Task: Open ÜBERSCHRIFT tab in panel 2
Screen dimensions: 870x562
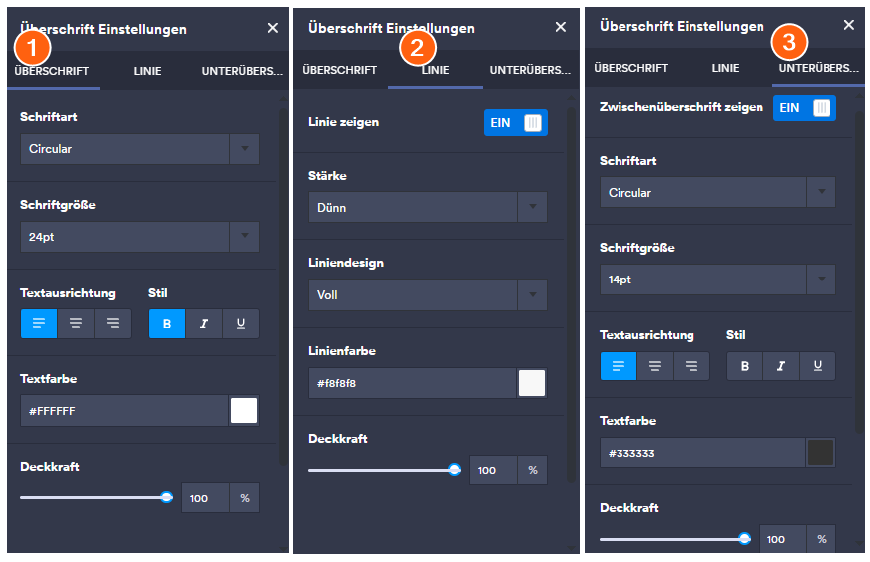Action: tap(340, 70)
